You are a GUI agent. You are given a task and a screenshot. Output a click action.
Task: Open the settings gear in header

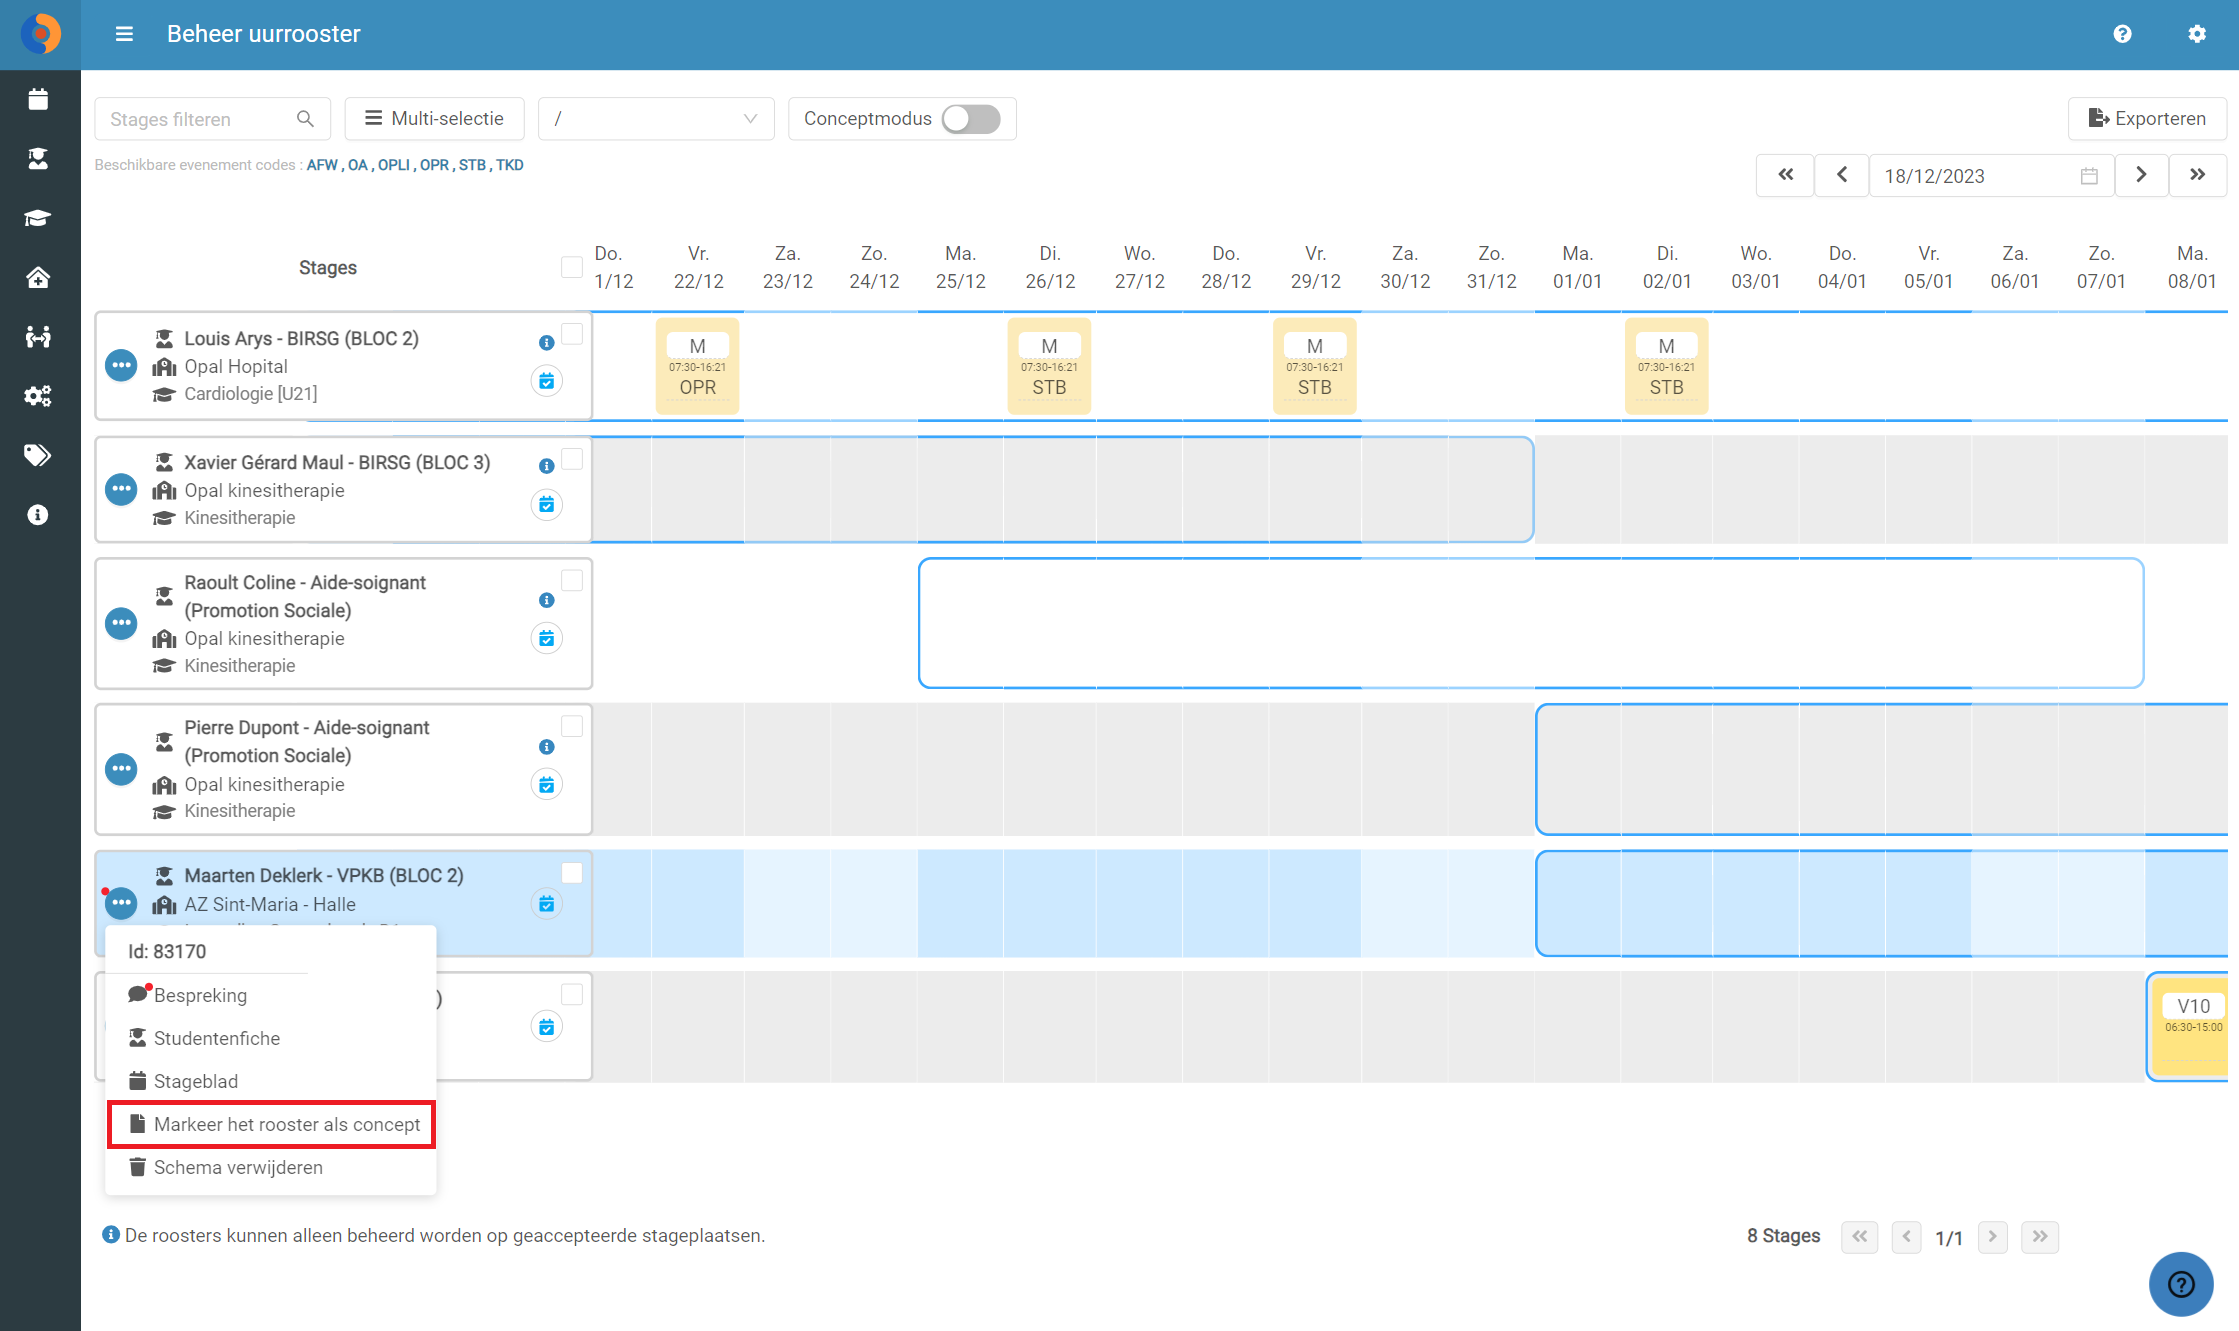coord(2196,34)
